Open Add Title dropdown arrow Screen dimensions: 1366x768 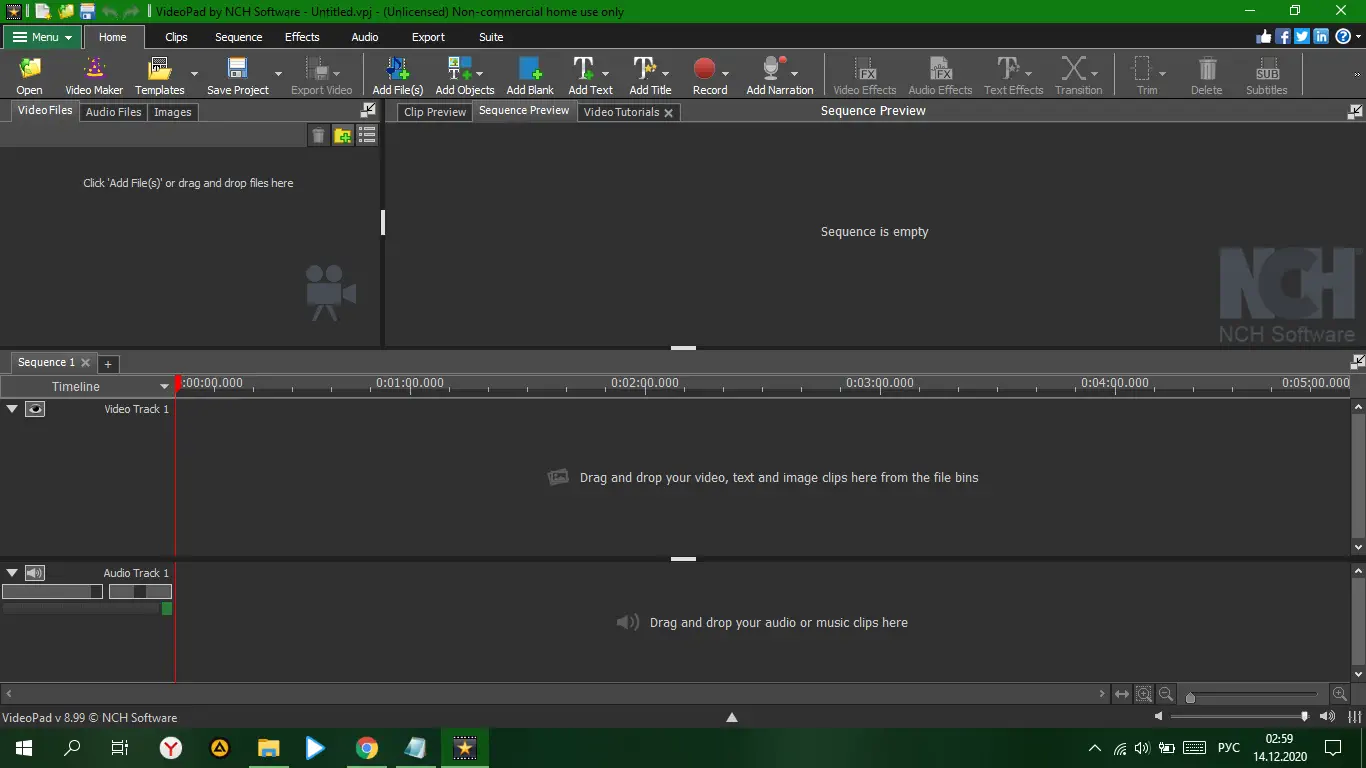(665, 74)
